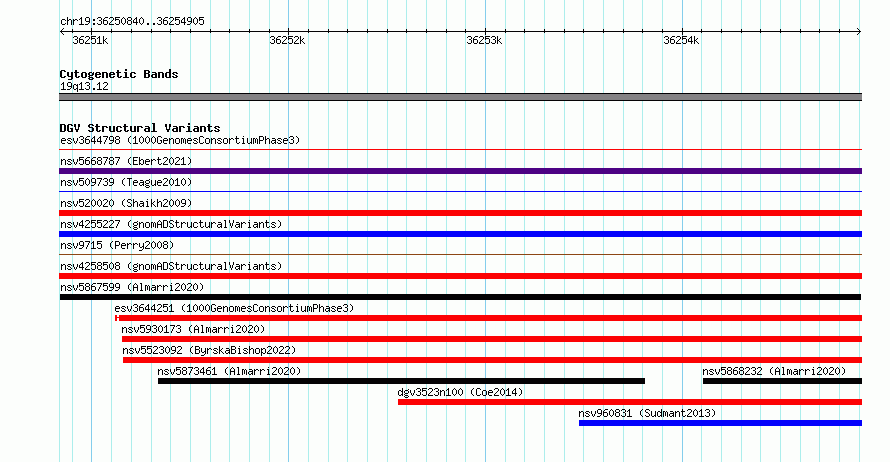The image size is (890, 462).
Task: Open nsv4255227 gnomAD variant label
Action: (171, 224)
